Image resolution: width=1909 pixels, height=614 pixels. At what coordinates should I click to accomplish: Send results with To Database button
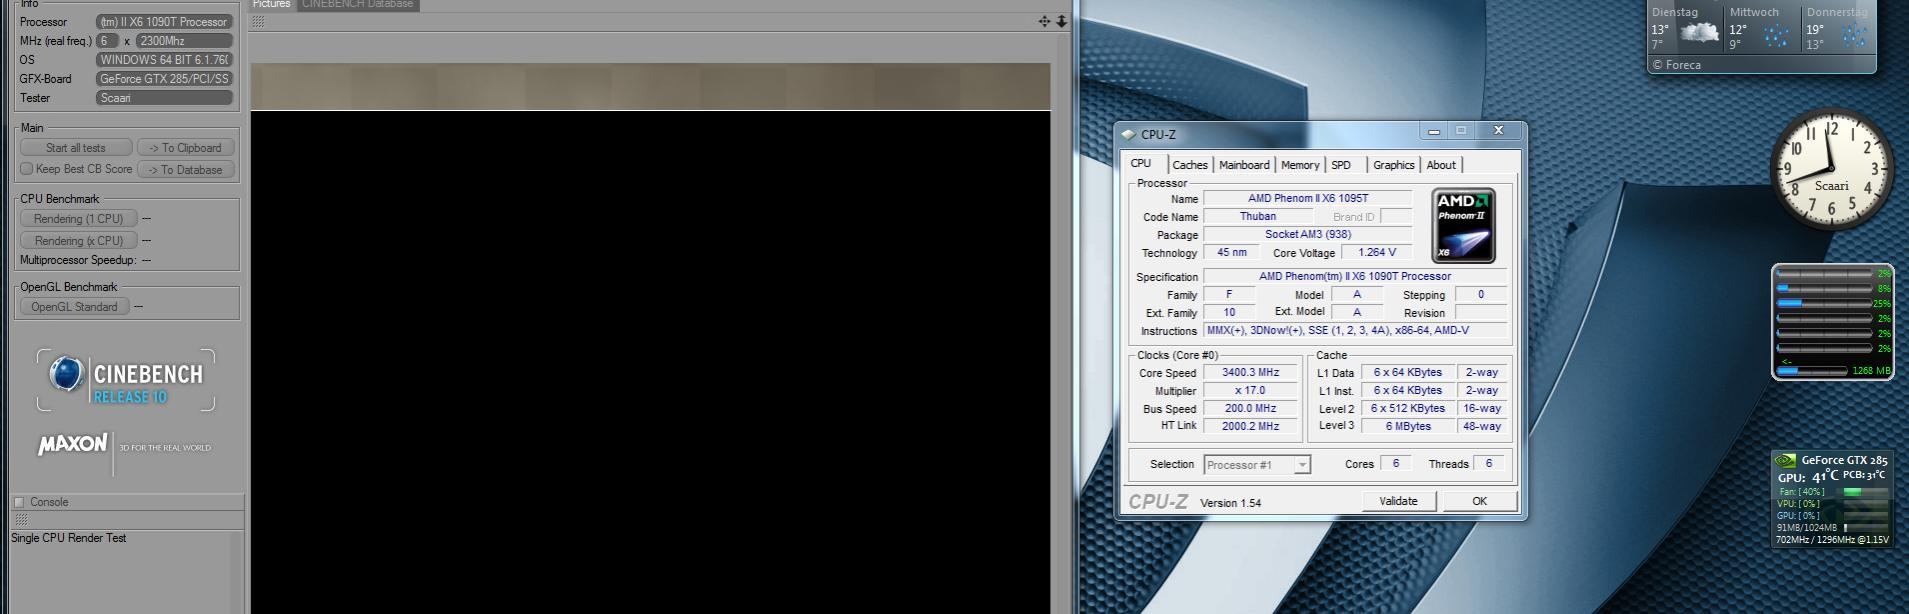185,170
